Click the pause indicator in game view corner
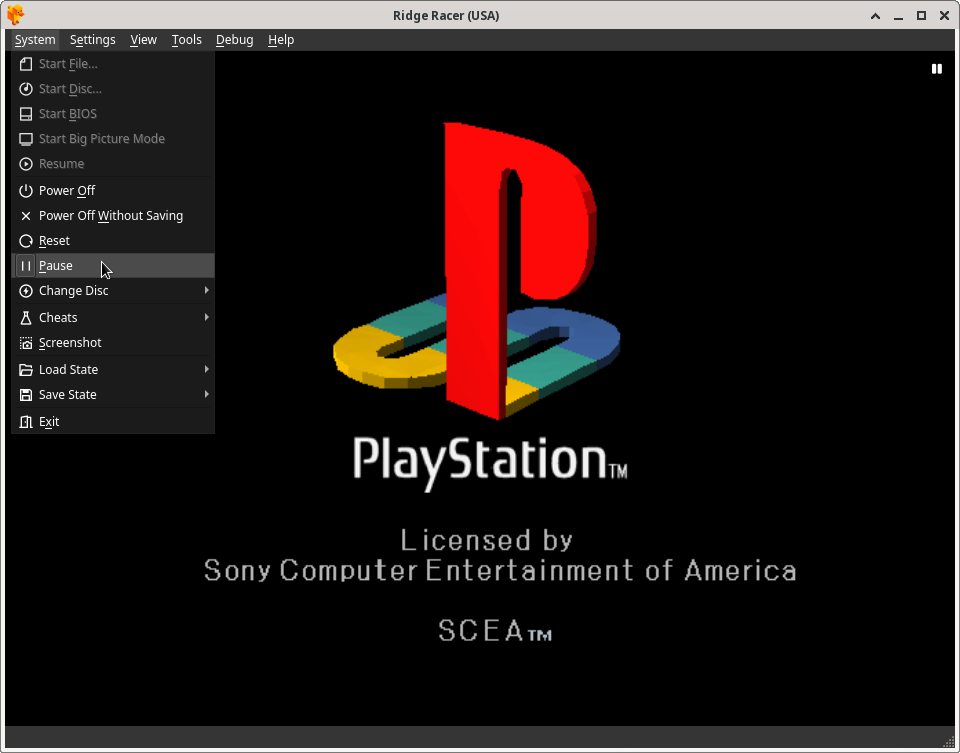Screen dimensions: 960x753 [x=937, y=69]
